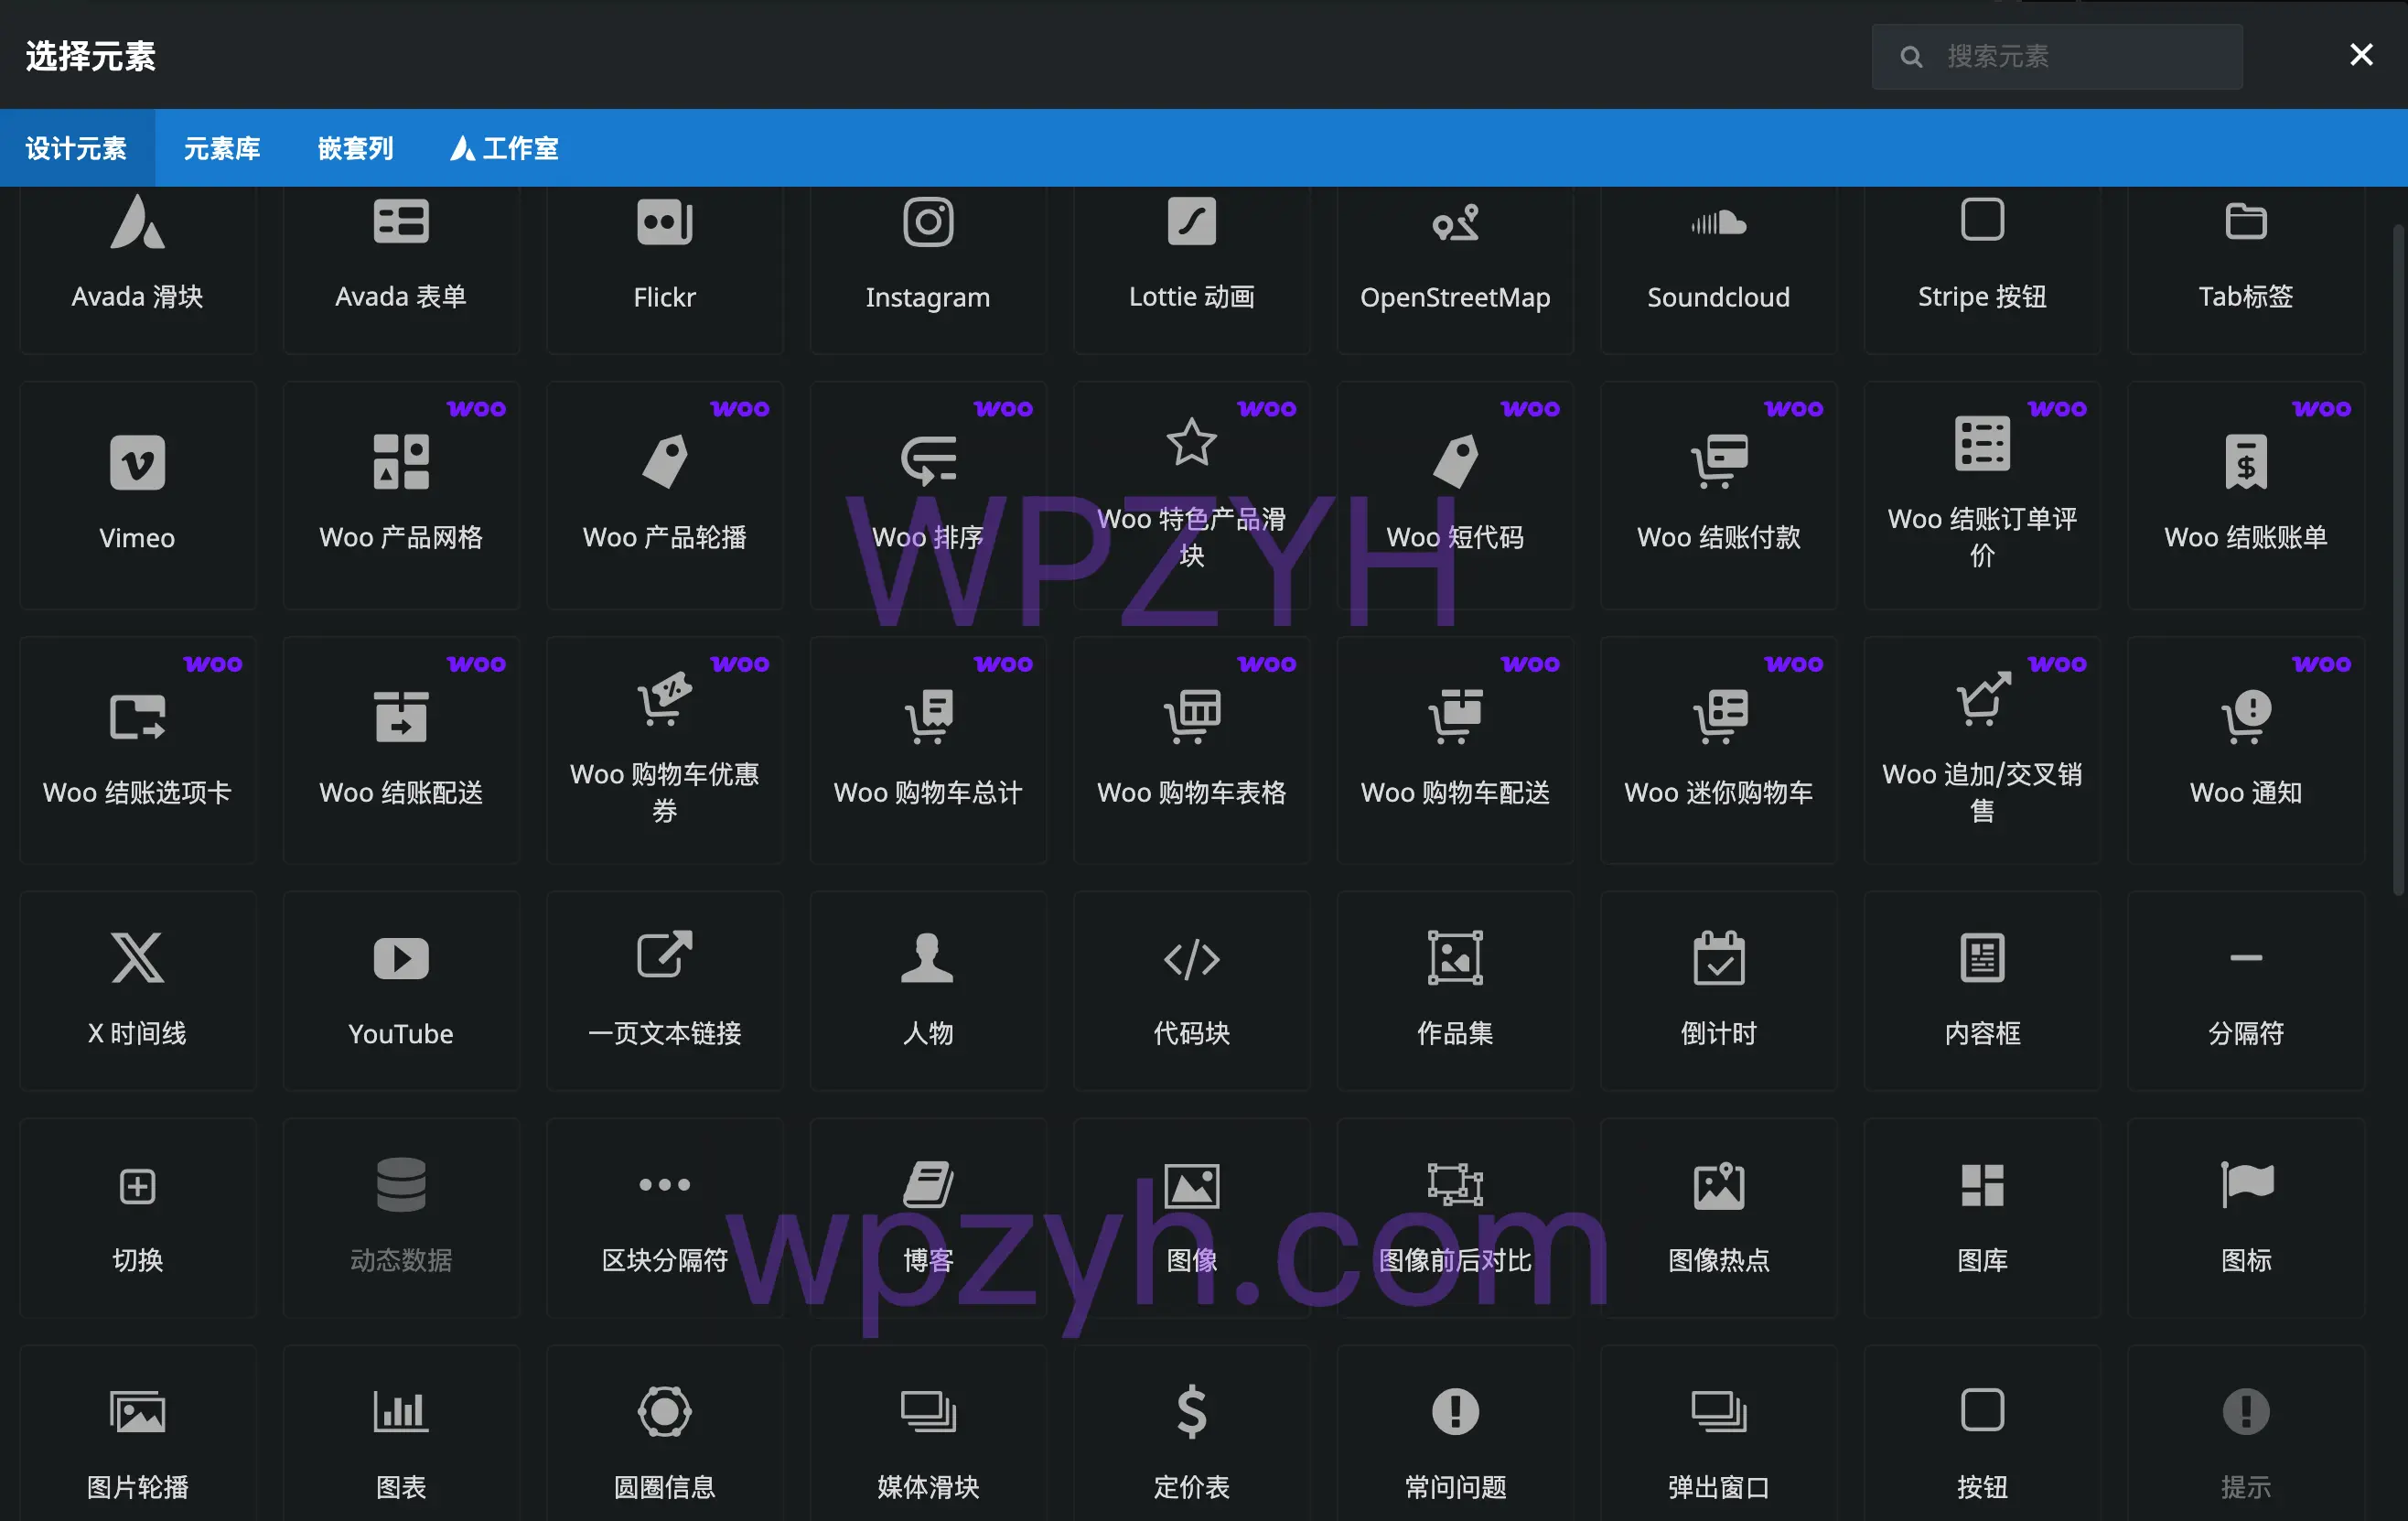
Task: Switch to the 嵌套列 tab
Action: pyautogui.click(x=355, y=148)
